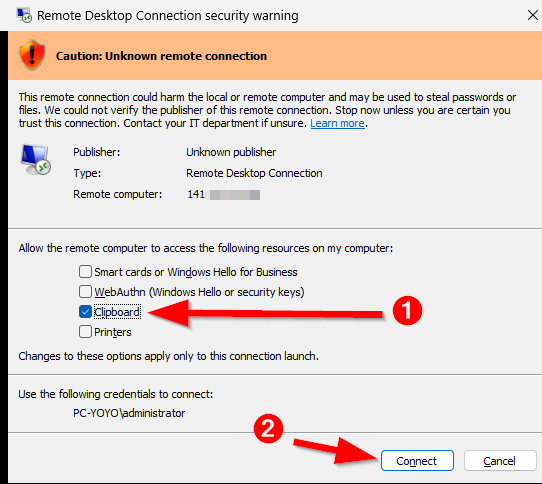Click the Cancel button
Screen dimensions: 542x484
tap(499, 461)
